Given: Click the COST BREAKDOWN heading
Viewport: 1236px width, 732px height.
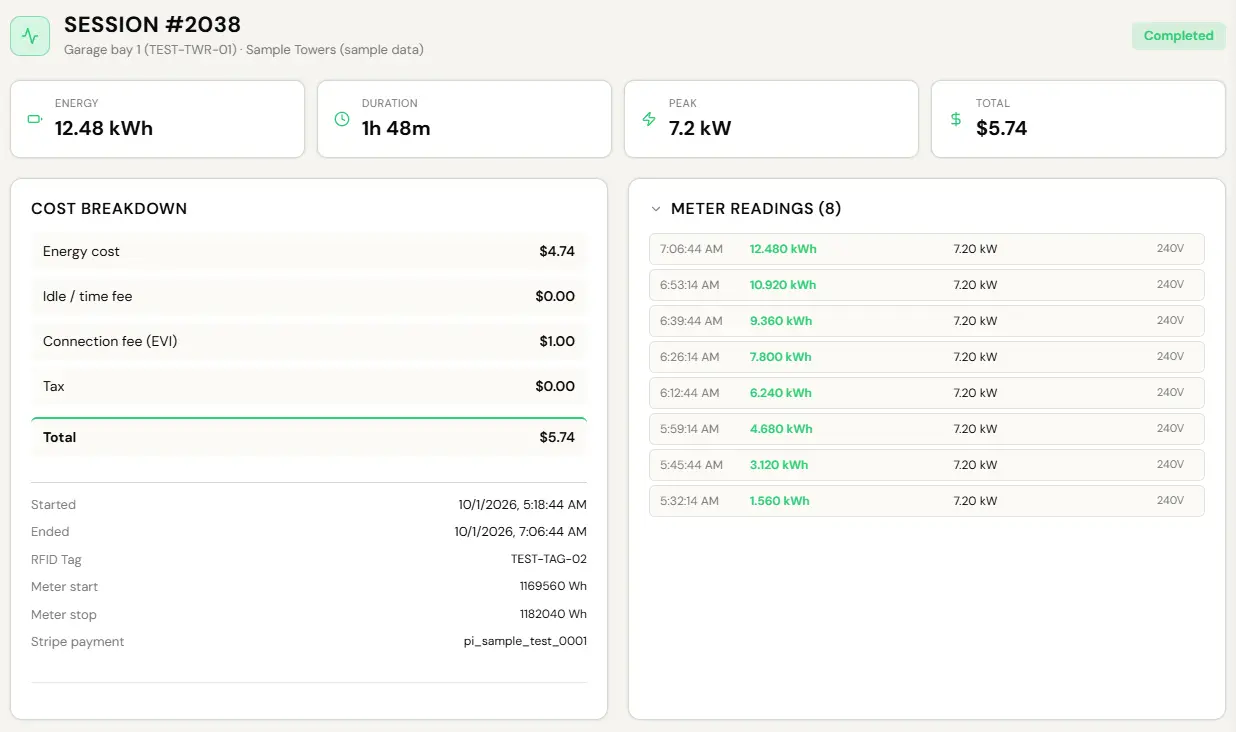Looking at the screenshot, I should [109, 209].
